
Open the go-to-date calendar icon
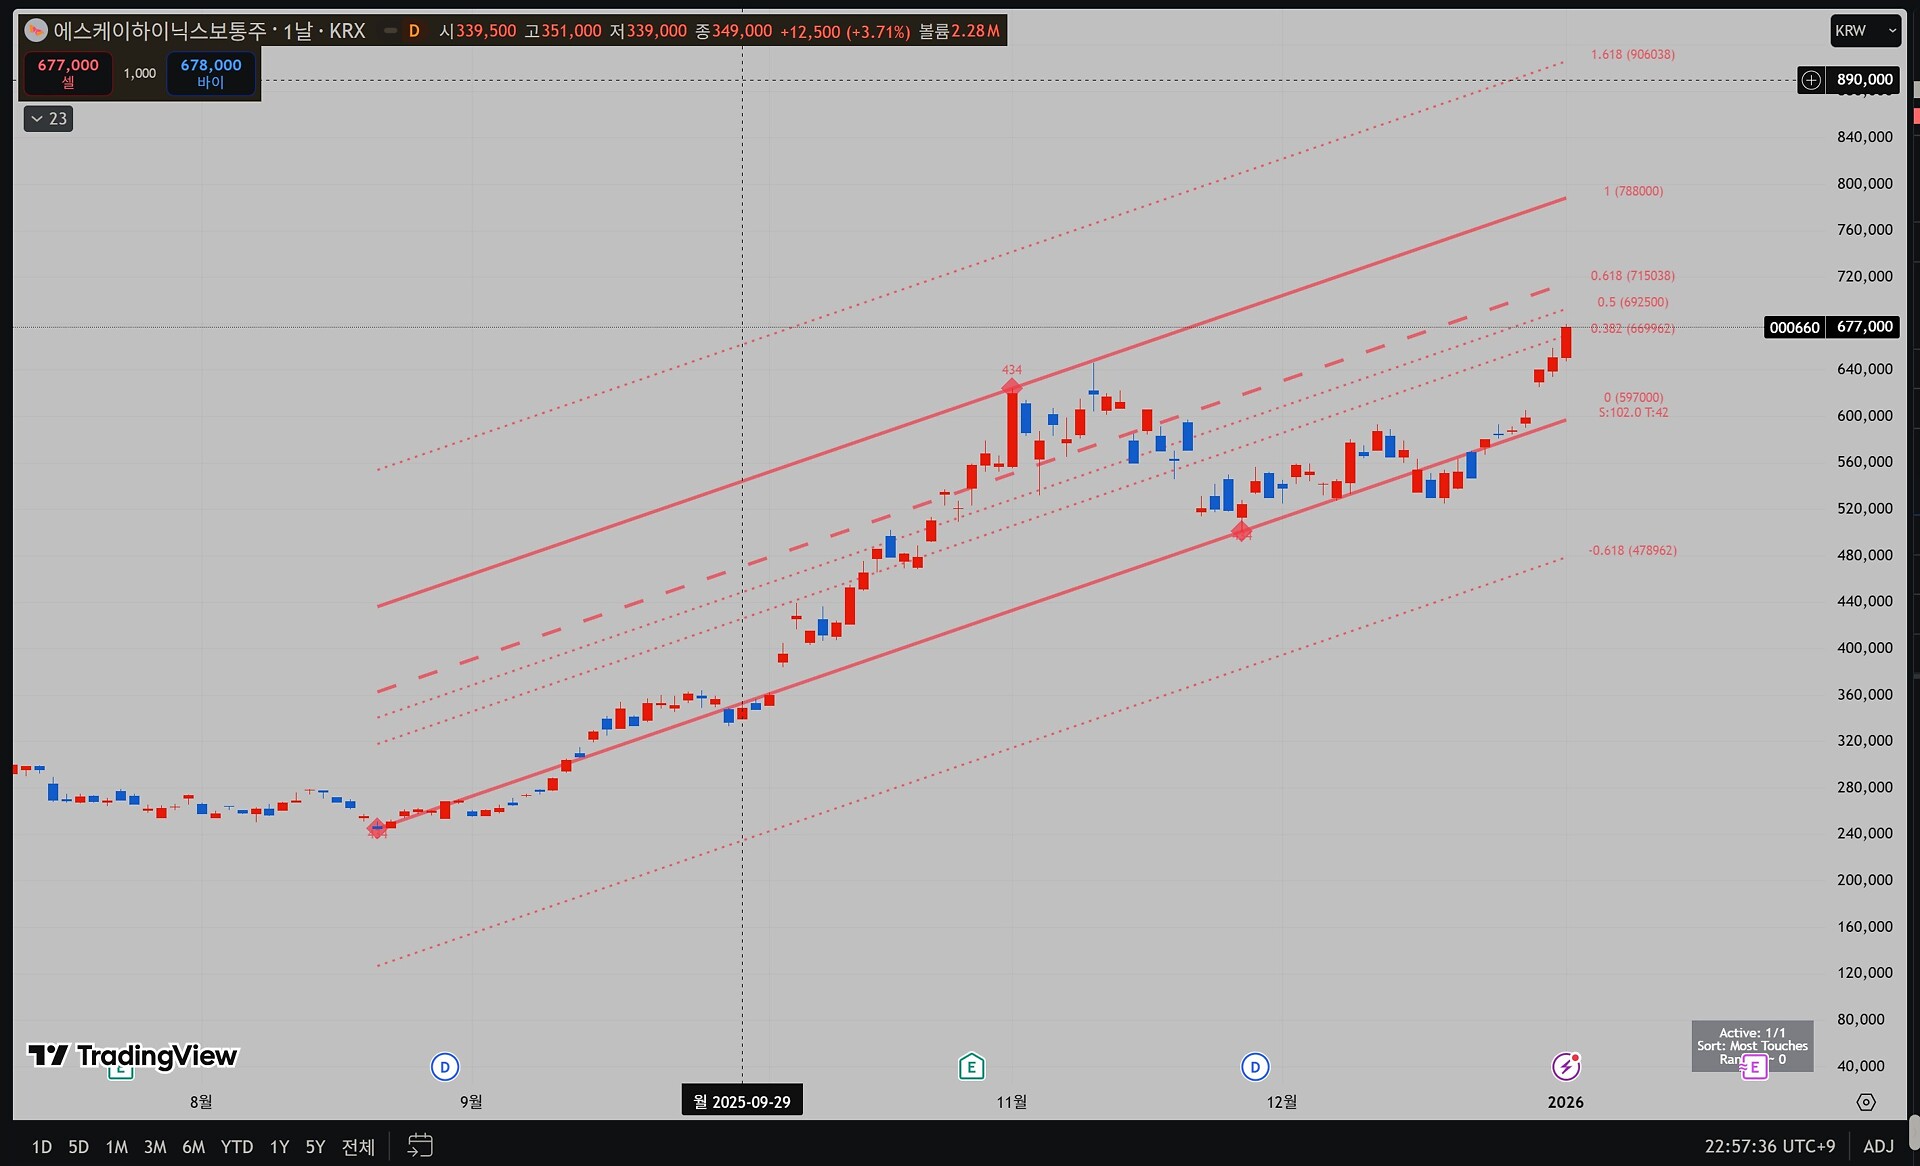coord(420,1145)
